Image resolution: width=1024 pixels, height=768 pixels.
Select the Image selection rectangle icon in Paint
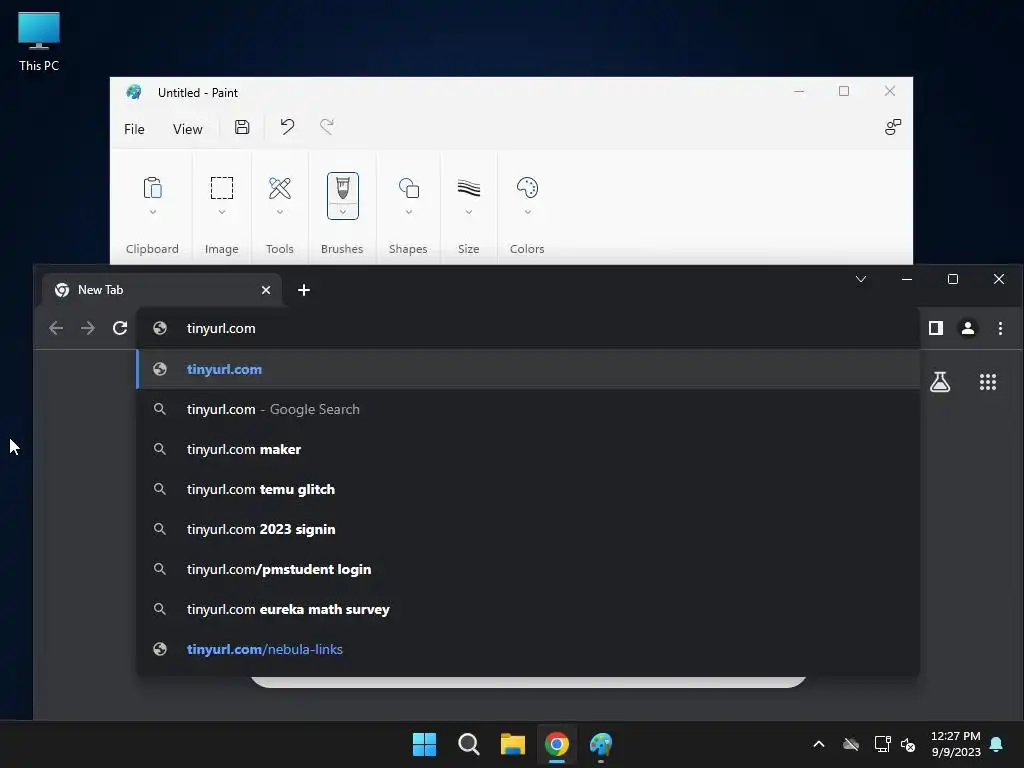(221, 188)
